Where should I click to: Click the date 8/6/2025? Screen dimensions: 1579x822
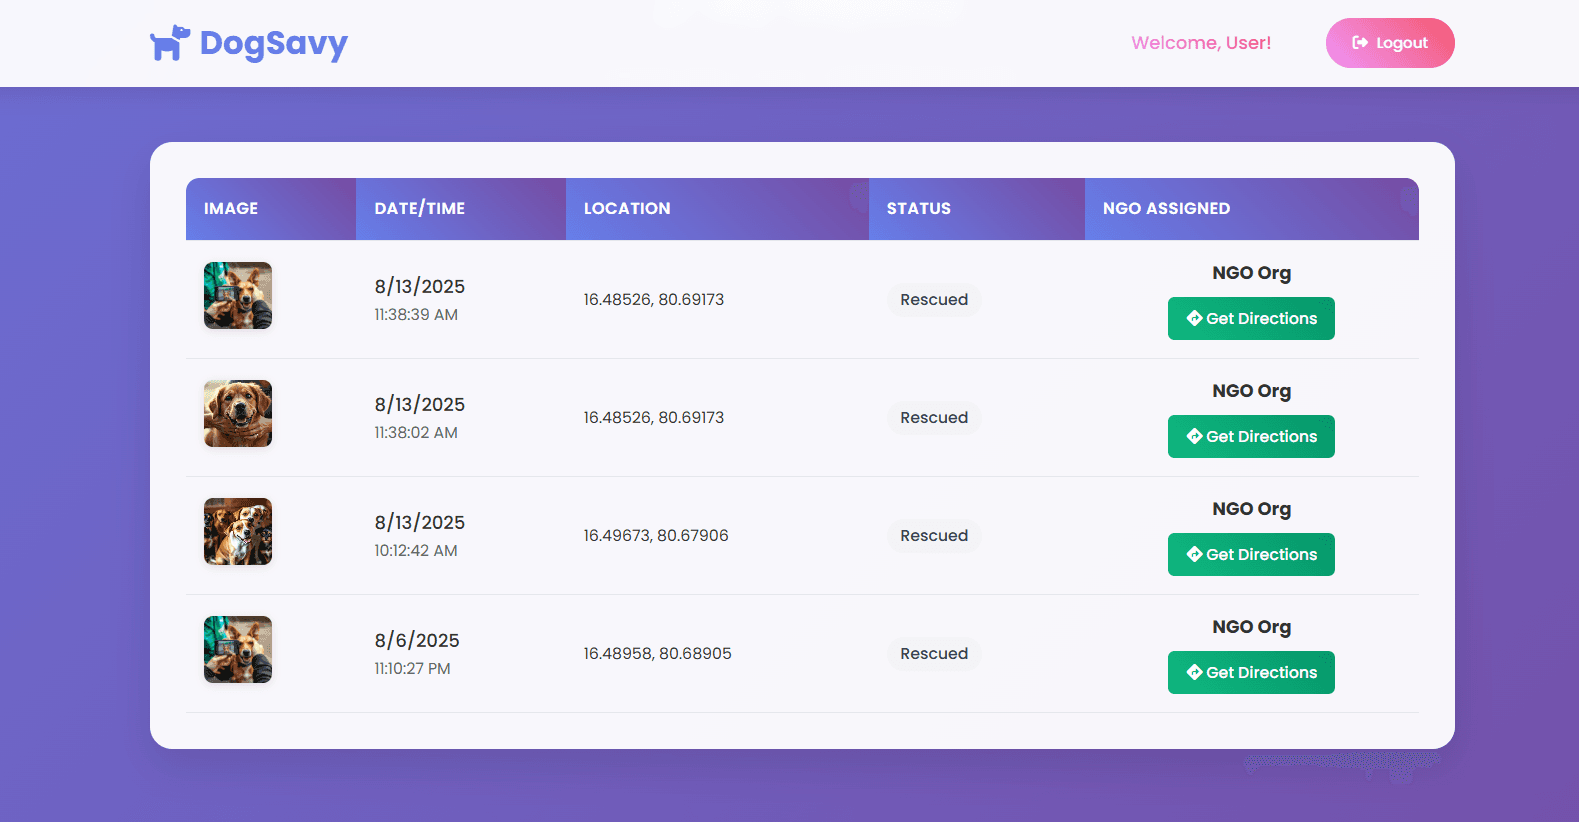tap(417, 641)
